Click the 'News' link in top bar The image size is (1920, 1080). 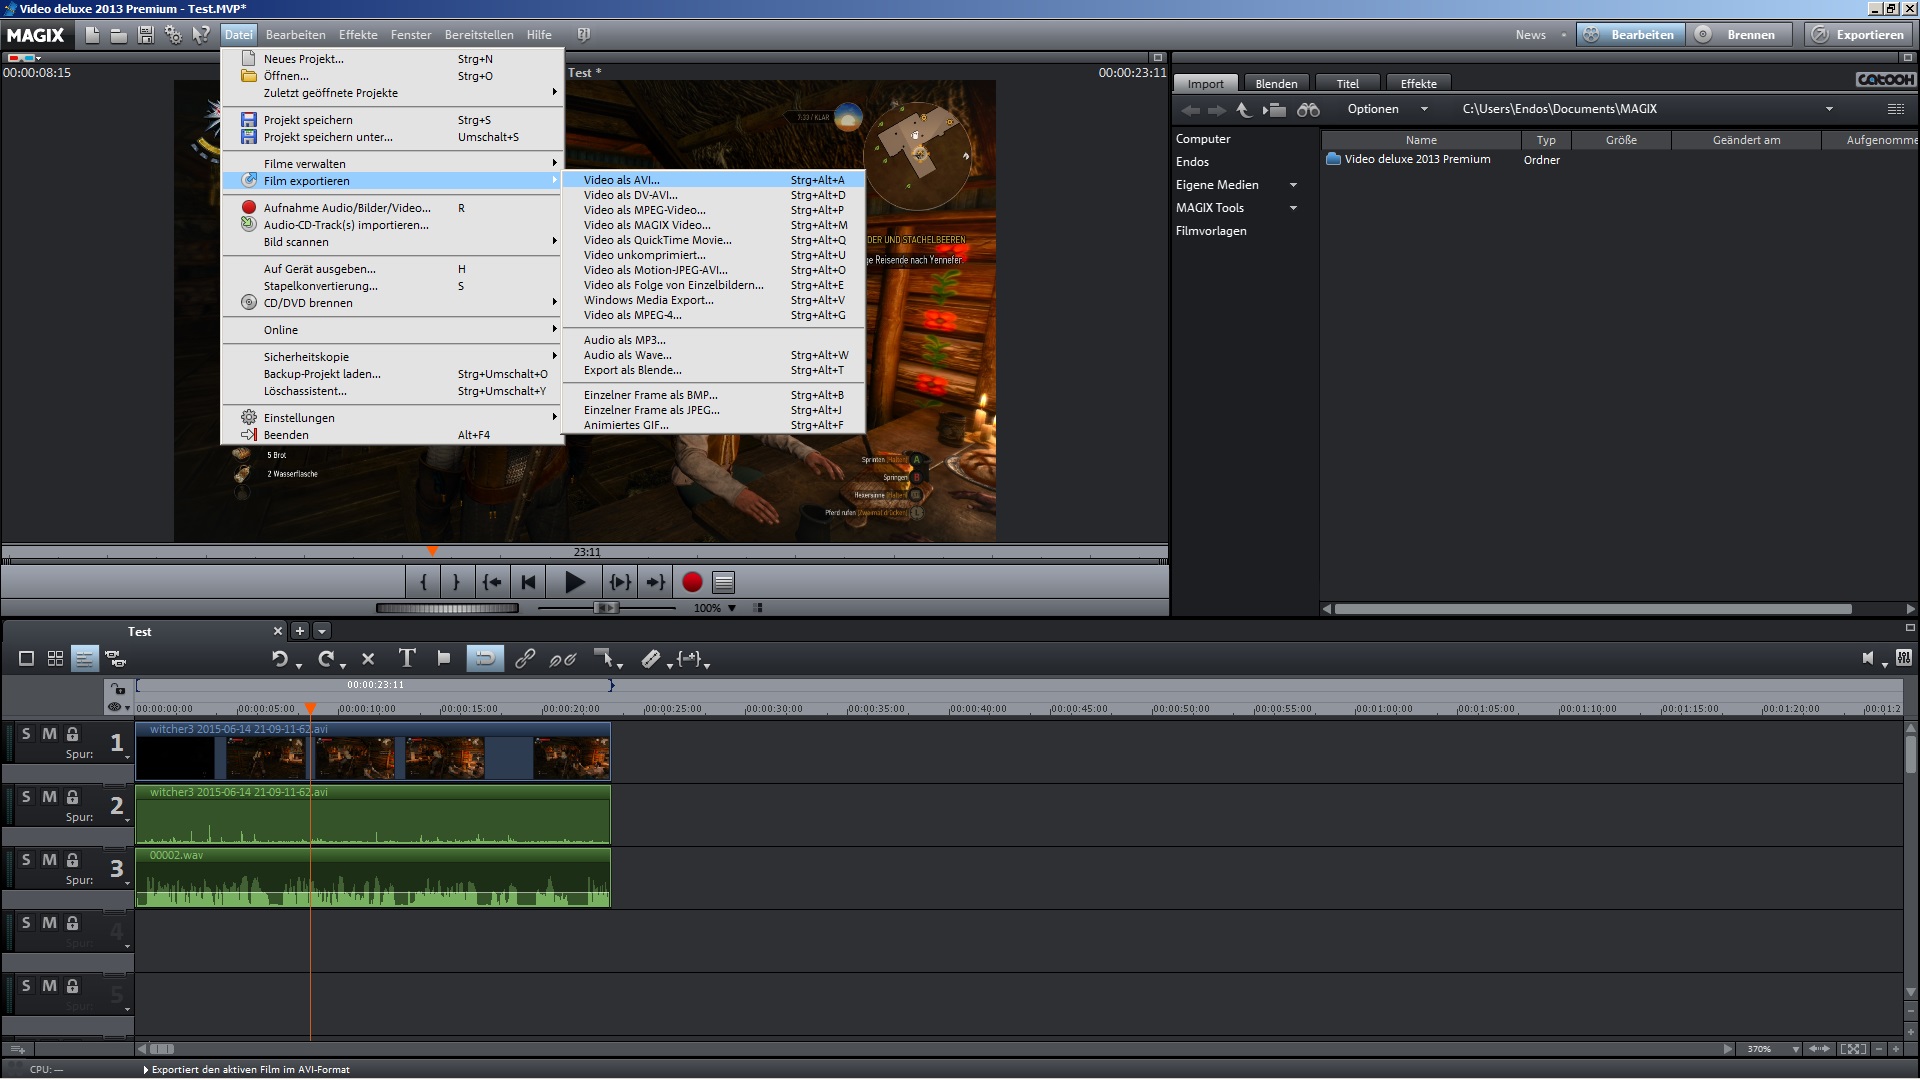[x=1530, y=35]
